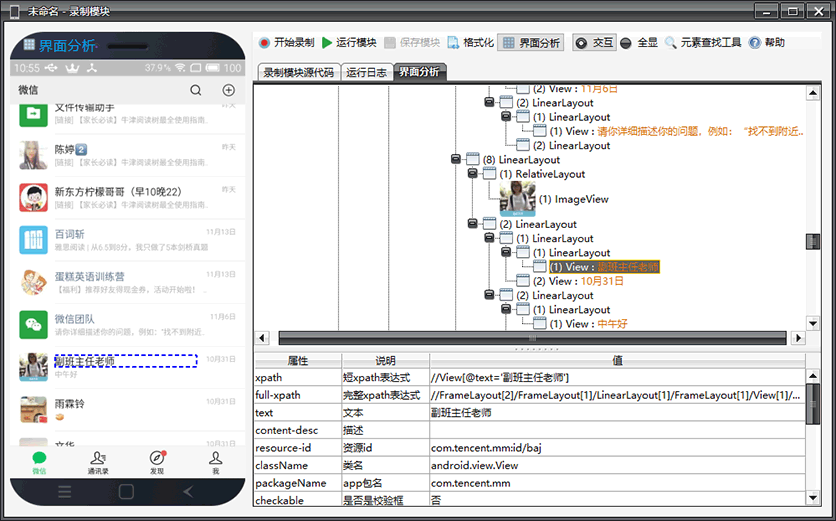
Task: Collapse (2) LinearLayout below ImageView
Action: [472, 224]
